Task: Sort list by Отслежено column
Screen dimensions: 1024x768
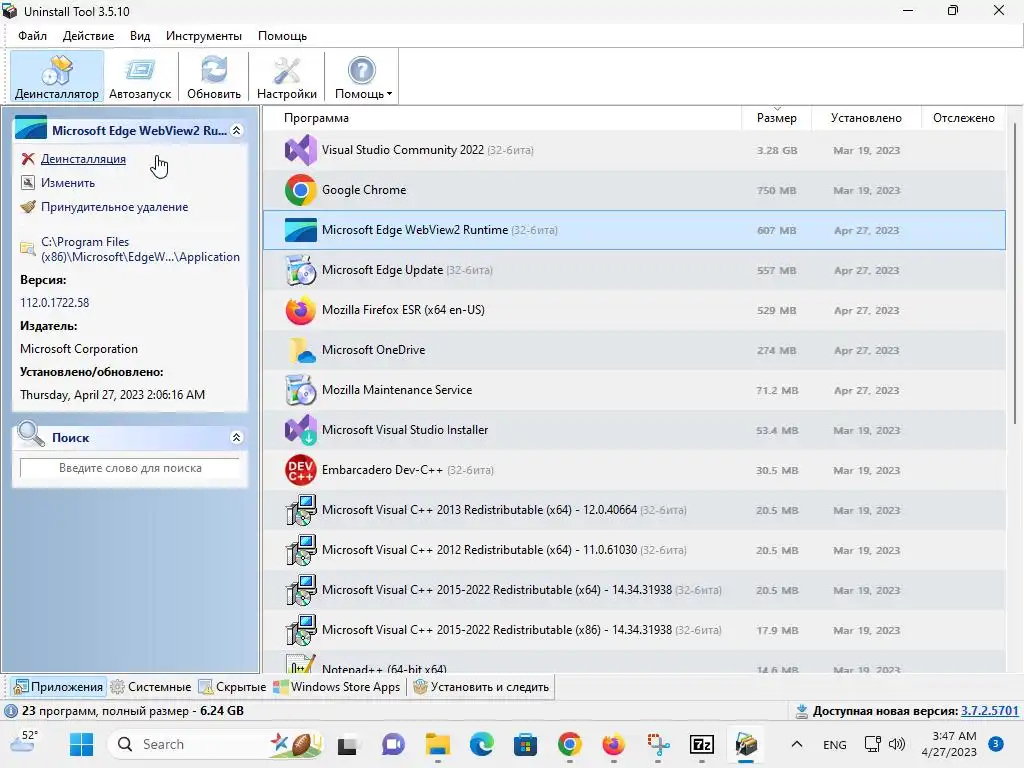Action: coord(963,118)
